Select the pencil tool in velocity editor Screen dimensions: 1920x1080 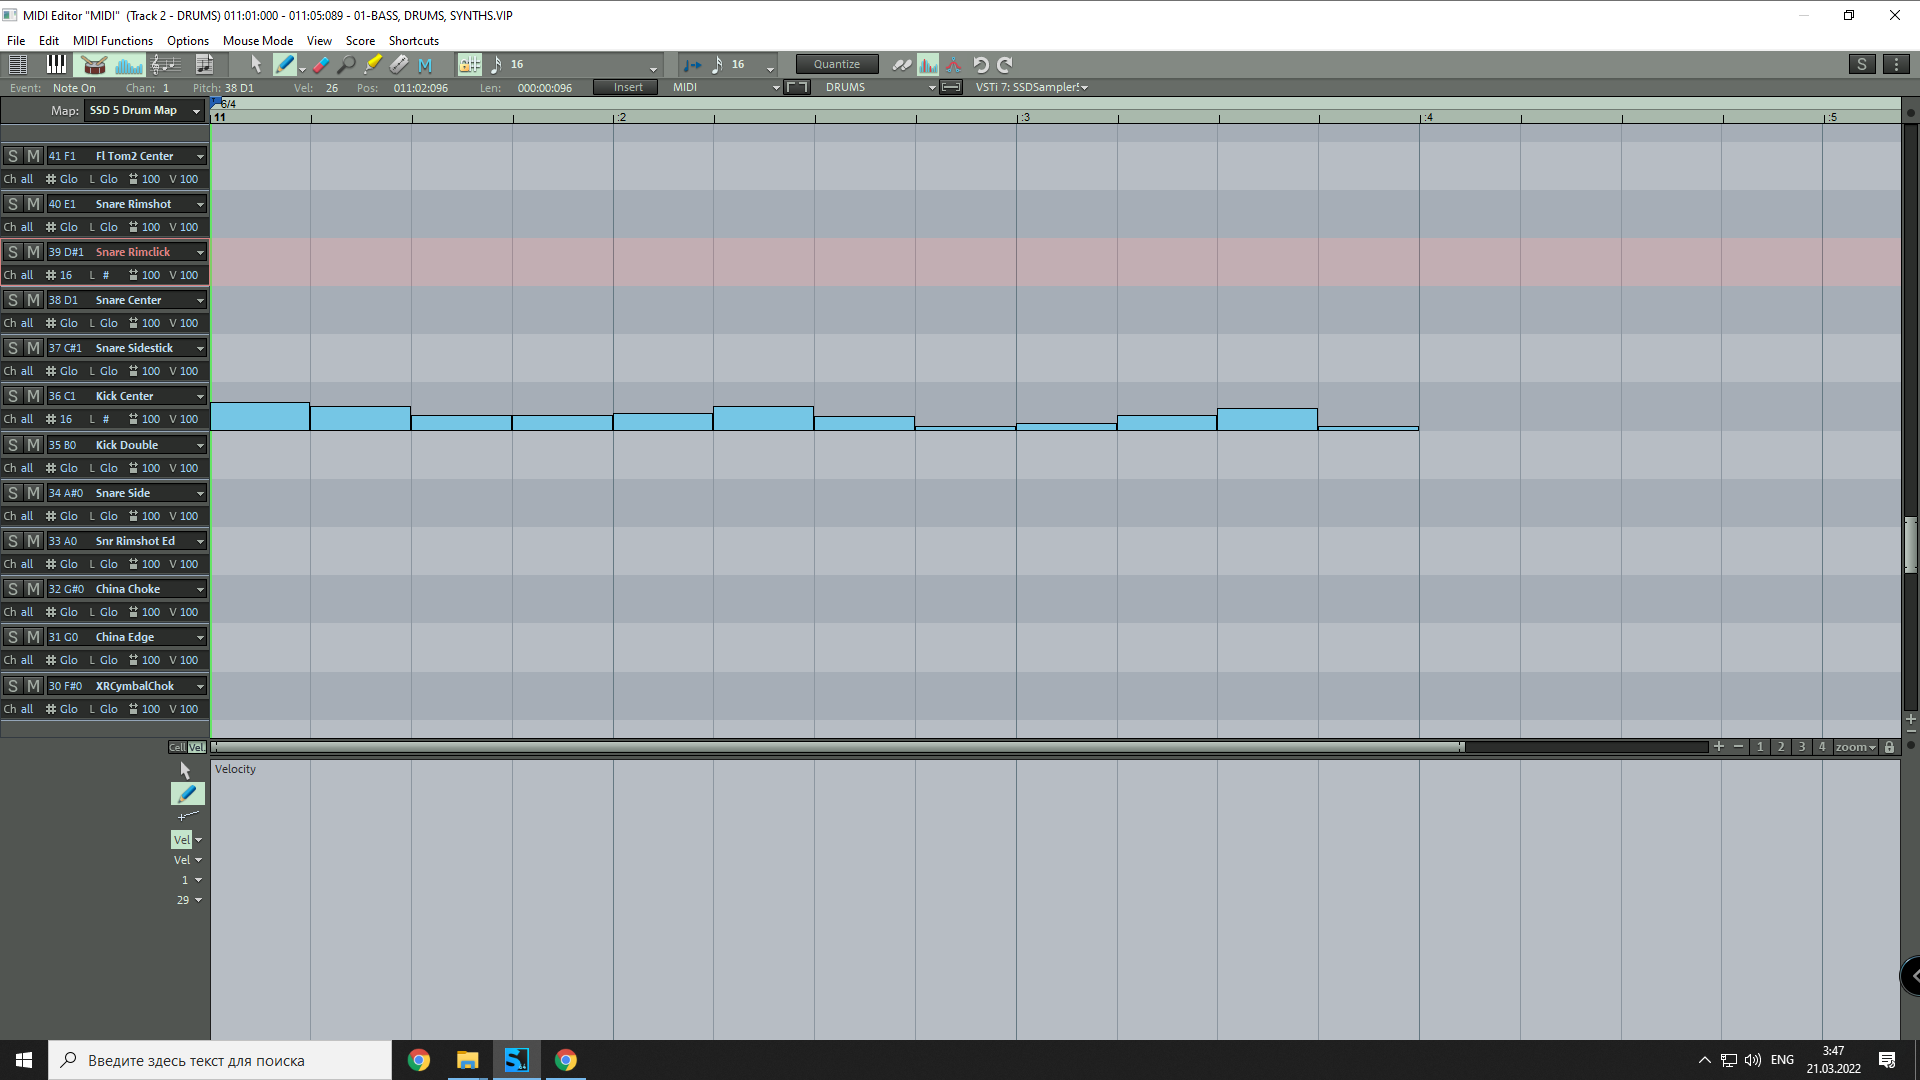pos(188,794)
